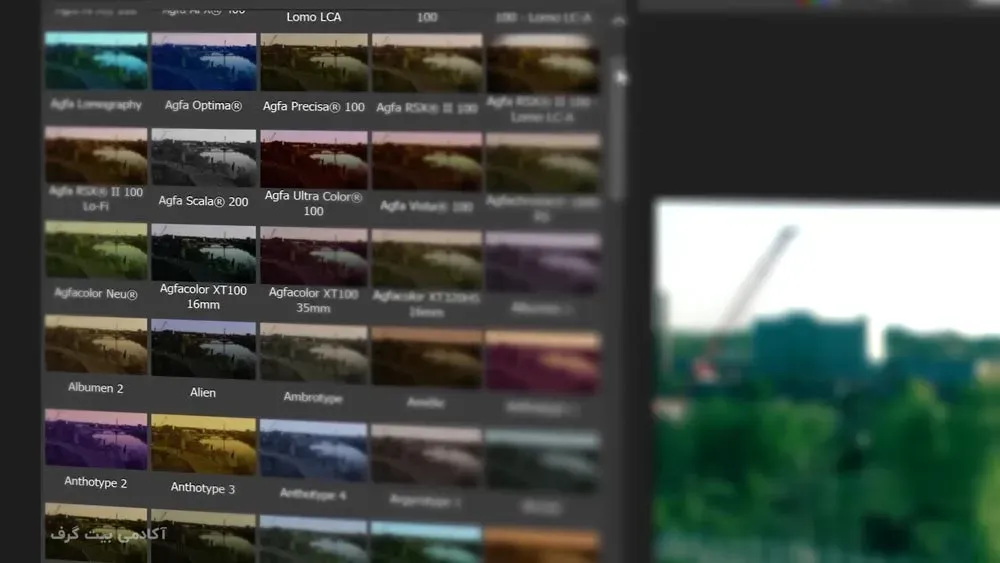
Task: Apply the Anthotype 2 preset
Action: click(x=96, y=439)
